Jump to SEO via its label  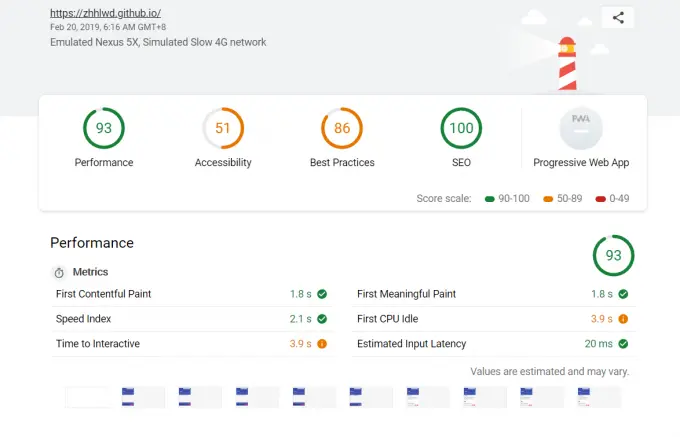(461, 163)
